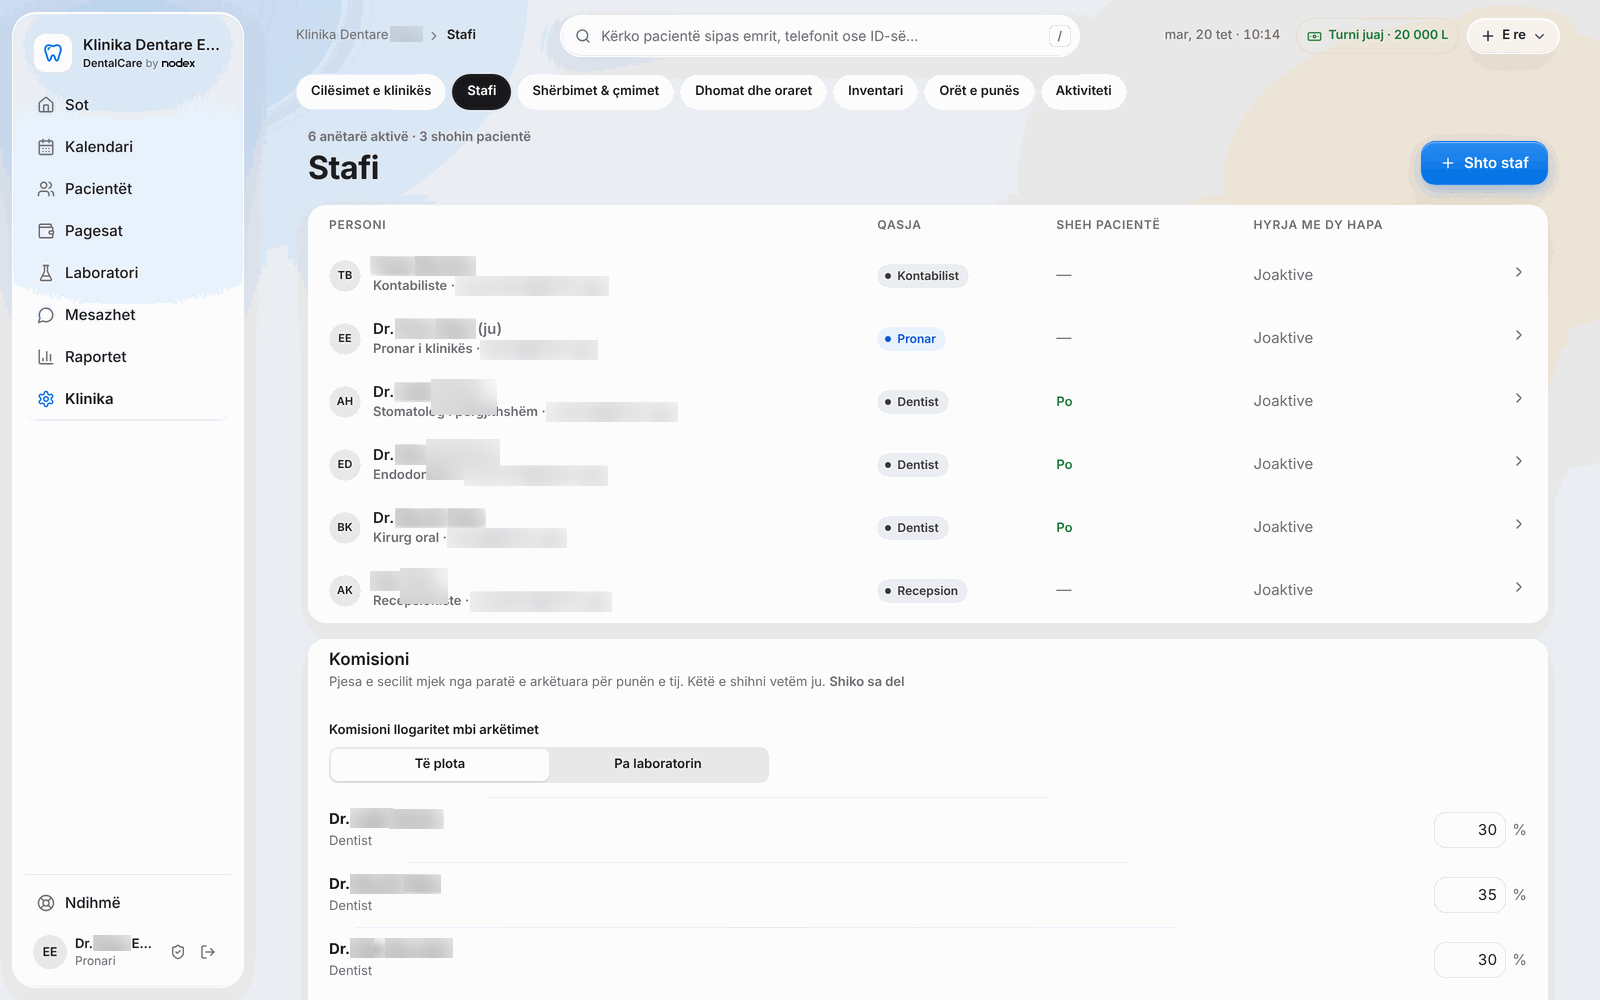This screenshot has width=1600, height=1000.
Task: Open the Aktiviteti tab
Action: [1084, 91]
